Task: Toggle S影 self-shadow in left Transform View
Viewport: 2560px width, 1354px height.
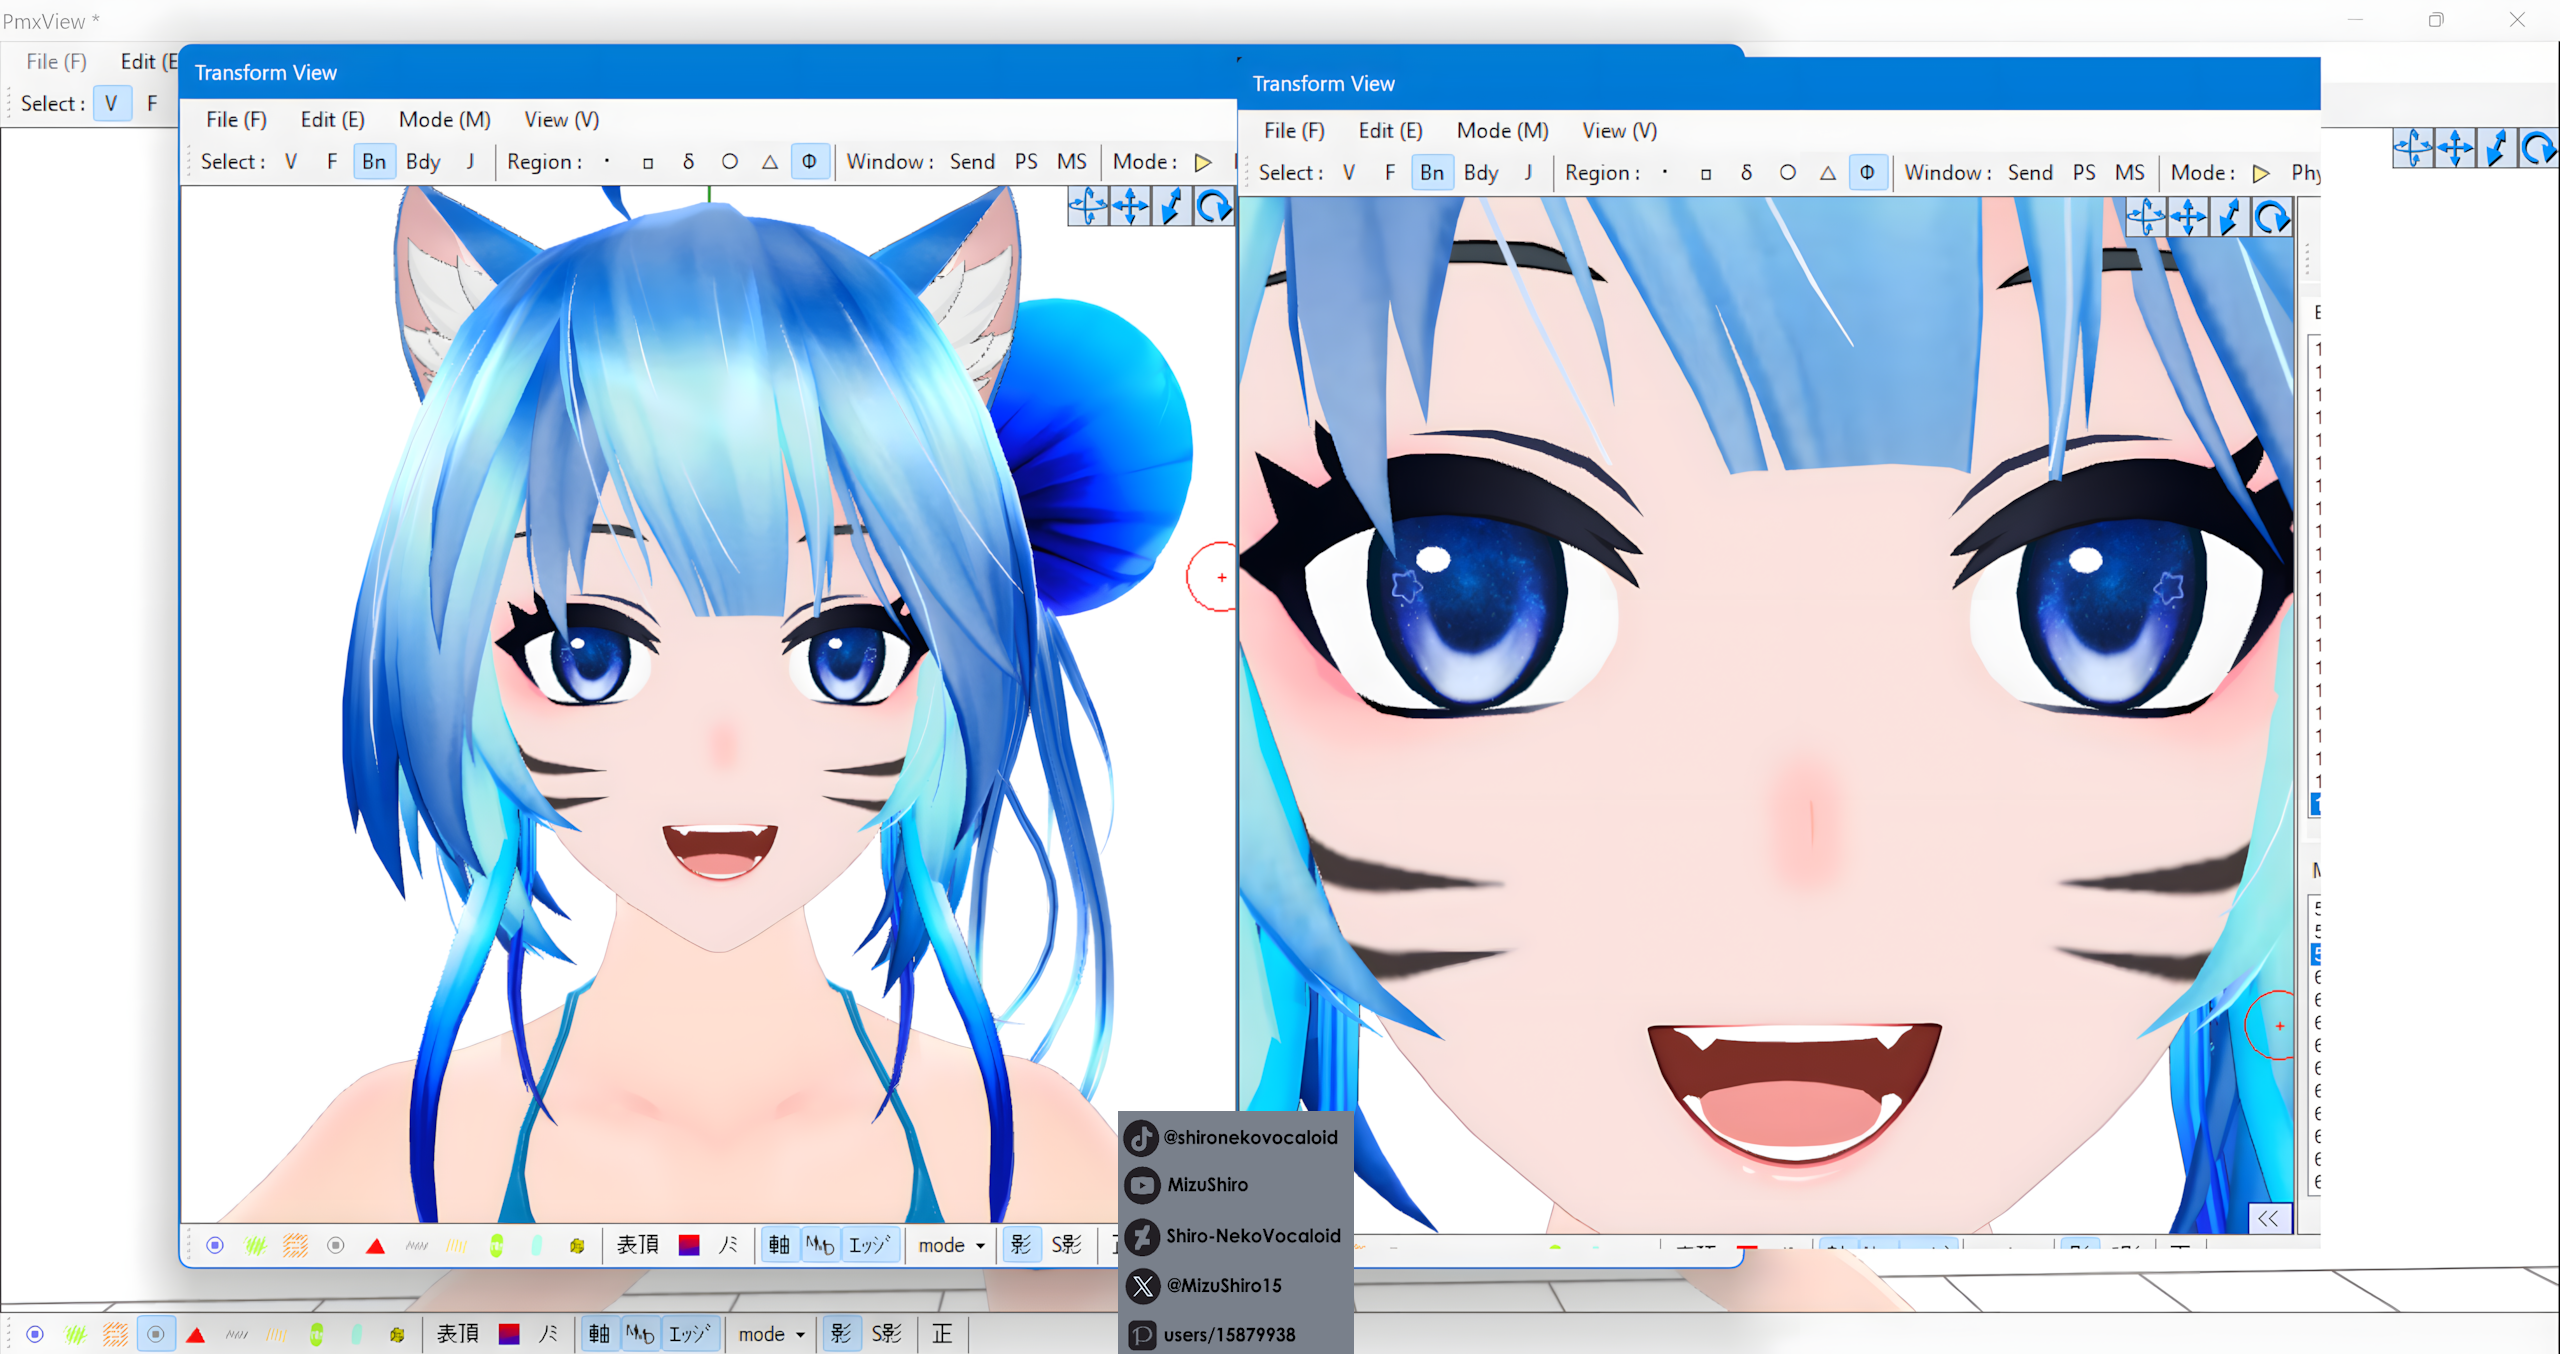Action: (1067, 1246)
